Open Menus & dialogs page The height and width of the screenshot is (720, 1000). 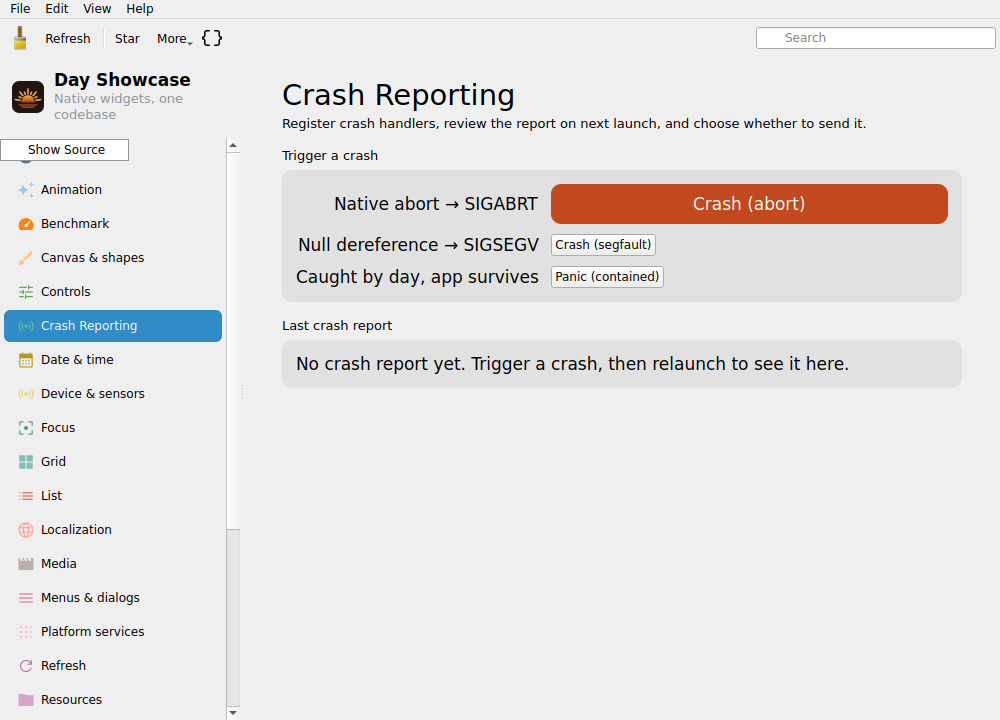tap(113, 598)
